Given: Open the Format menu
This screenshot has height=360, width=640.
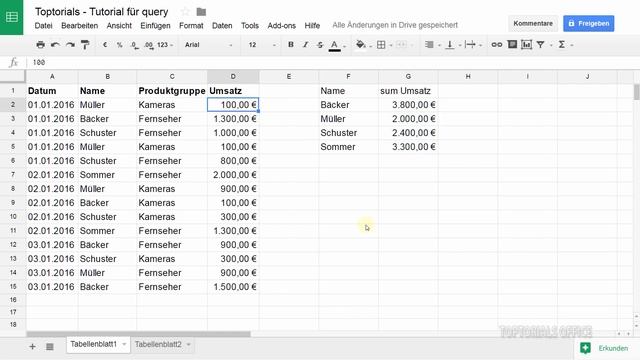Looking at the screenshot, I should [191, 25].
